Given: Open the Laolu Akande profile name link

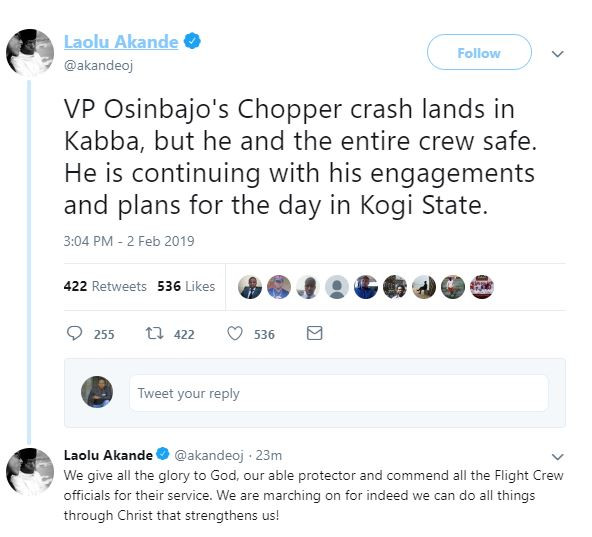Looking at the screenshot, I should 121,42.
